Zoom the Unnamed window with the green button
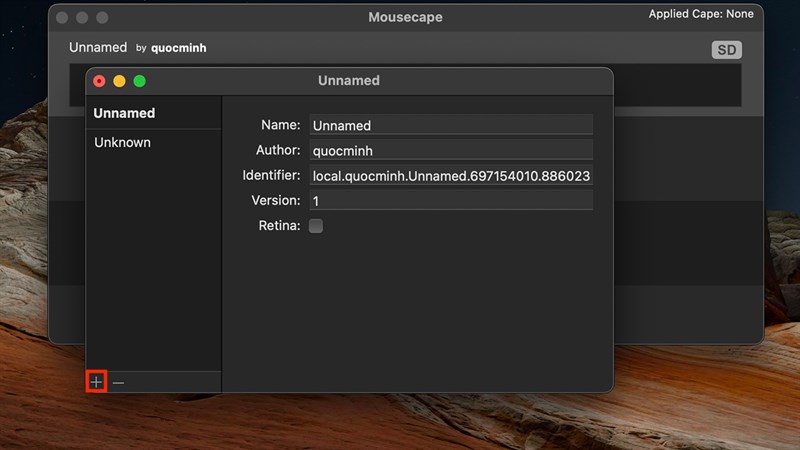800x450 pixels. tap(139, 81)
